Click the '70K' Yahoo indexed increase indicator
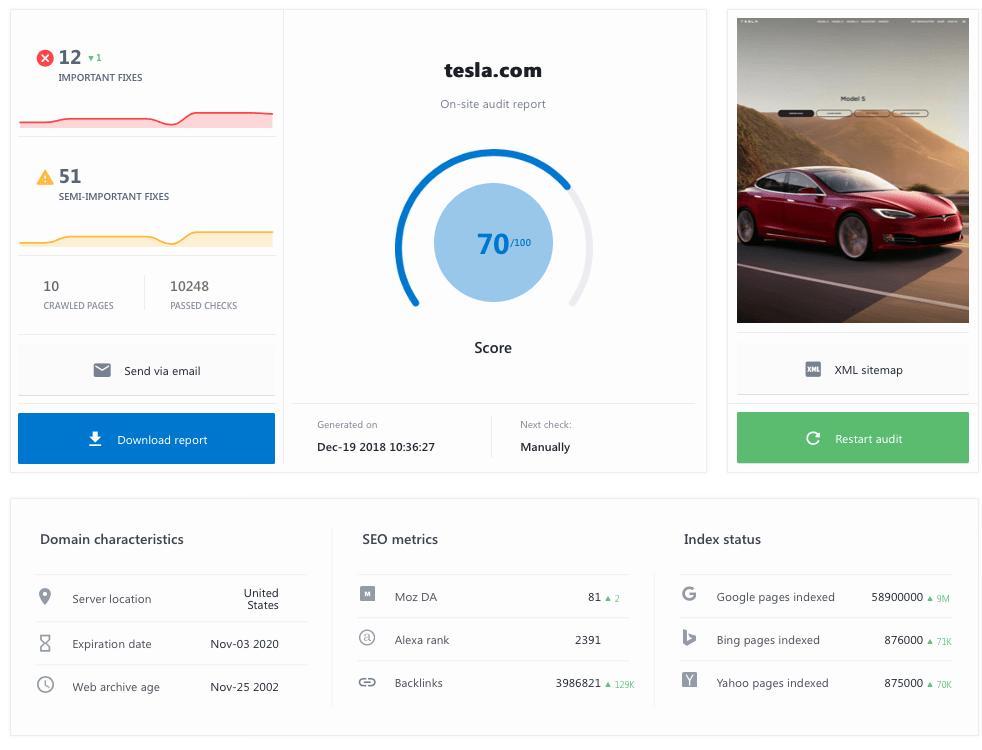982x750 pixels. pos(939,684)
